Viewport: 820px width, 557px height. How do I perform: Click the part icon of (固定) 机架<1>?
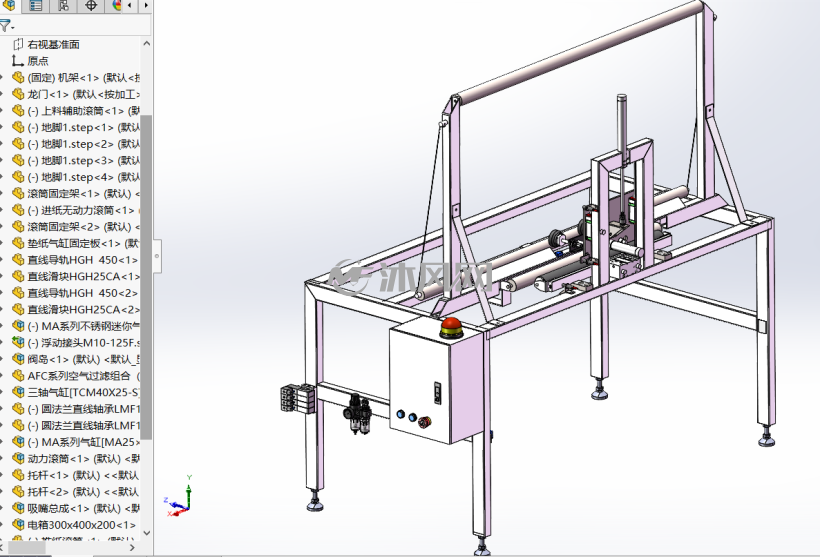[x=18, y=78]
